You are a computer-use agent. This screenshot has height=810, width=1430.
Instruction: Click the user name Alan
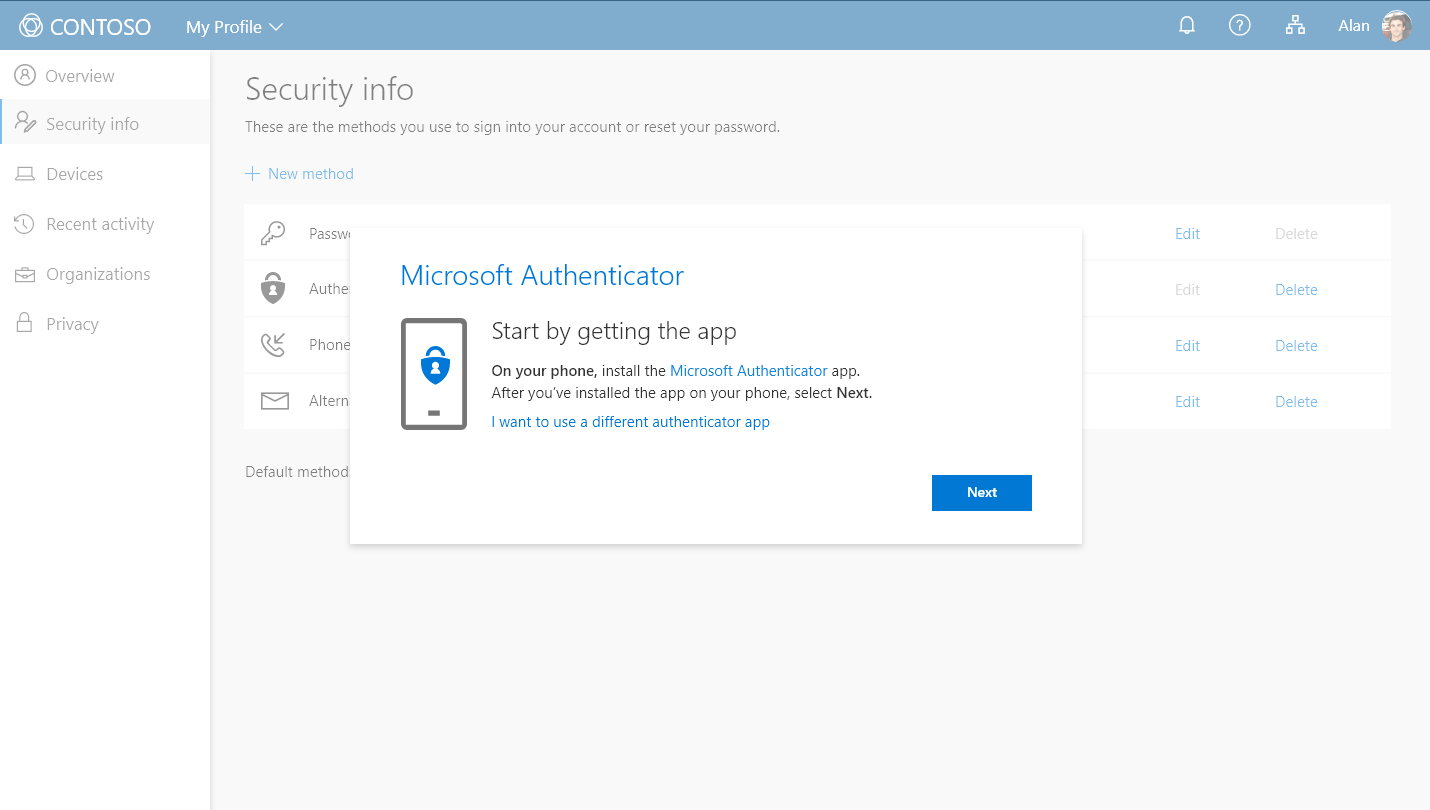click(1354, 26)
